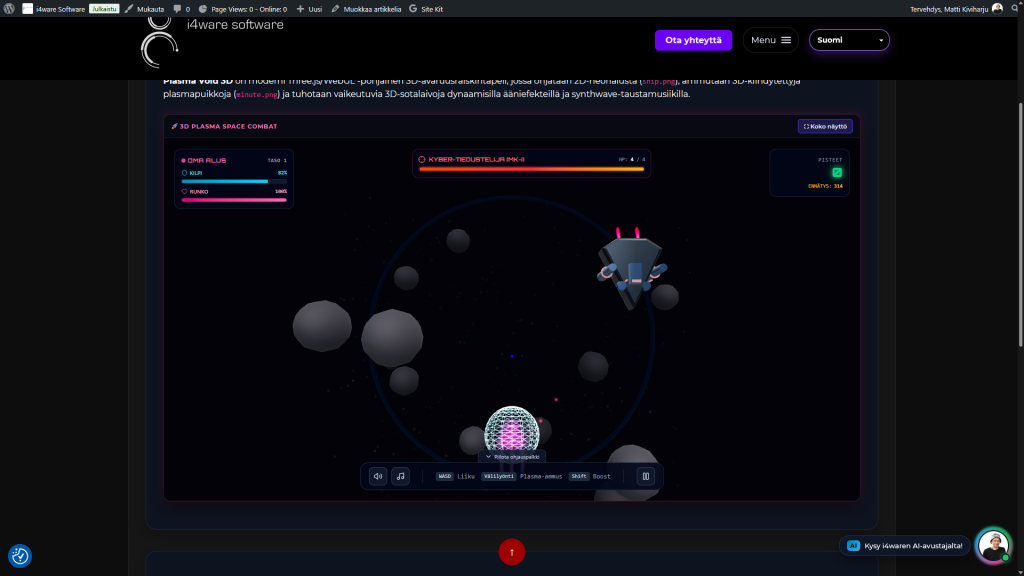Toggle background music note button
This screenshot has width=1024, height=576.
pyautogui.click(x=400, y=476)
